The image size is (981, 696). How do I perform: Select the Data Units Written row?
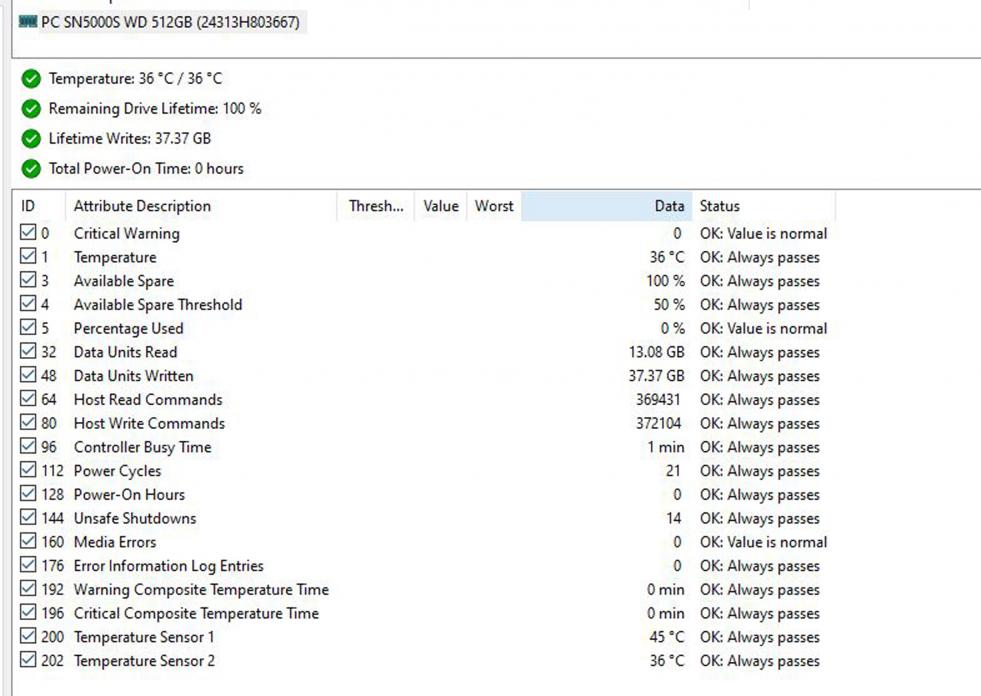134,376
